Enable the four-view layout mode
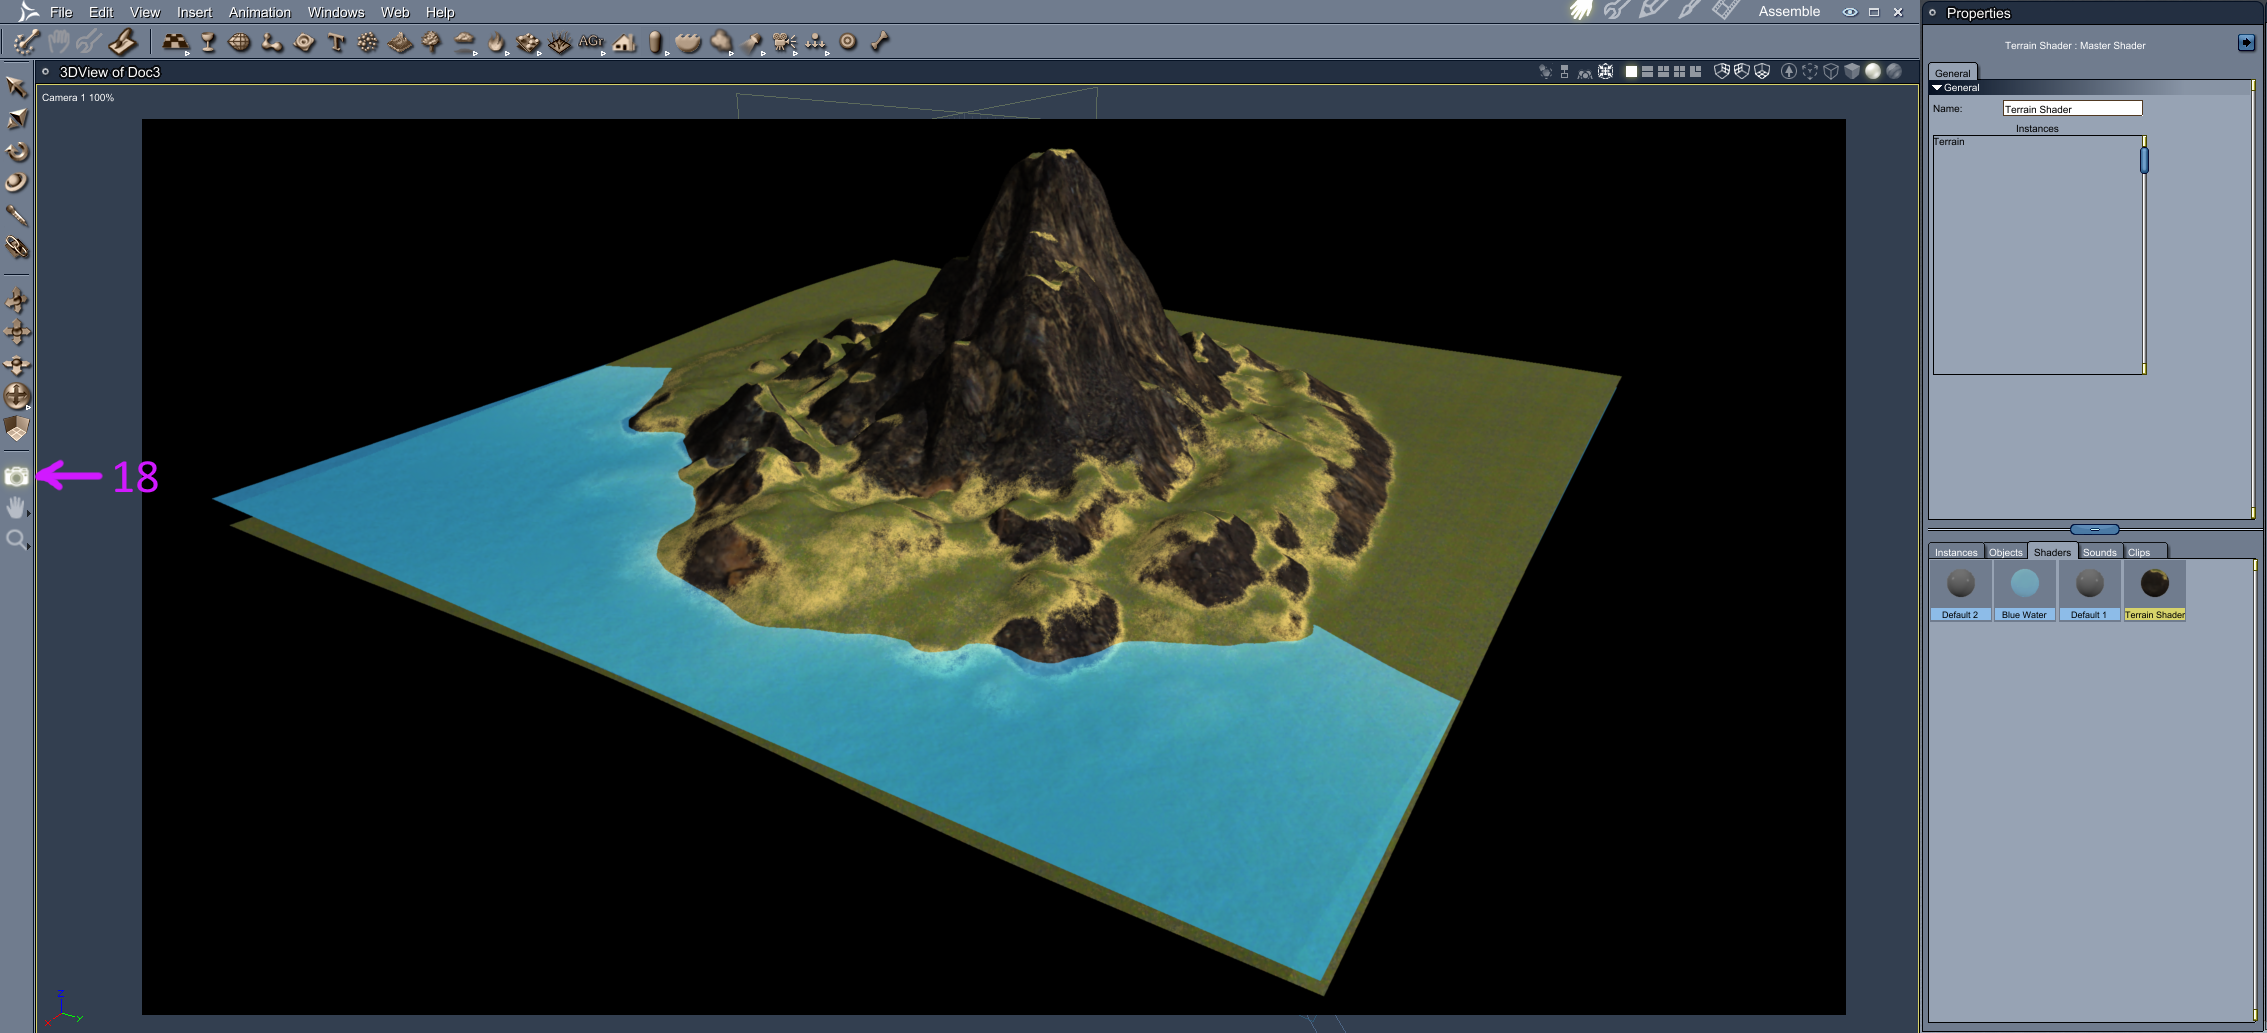Screen dimensions: 2267x1033 (x=1679, y=71)
